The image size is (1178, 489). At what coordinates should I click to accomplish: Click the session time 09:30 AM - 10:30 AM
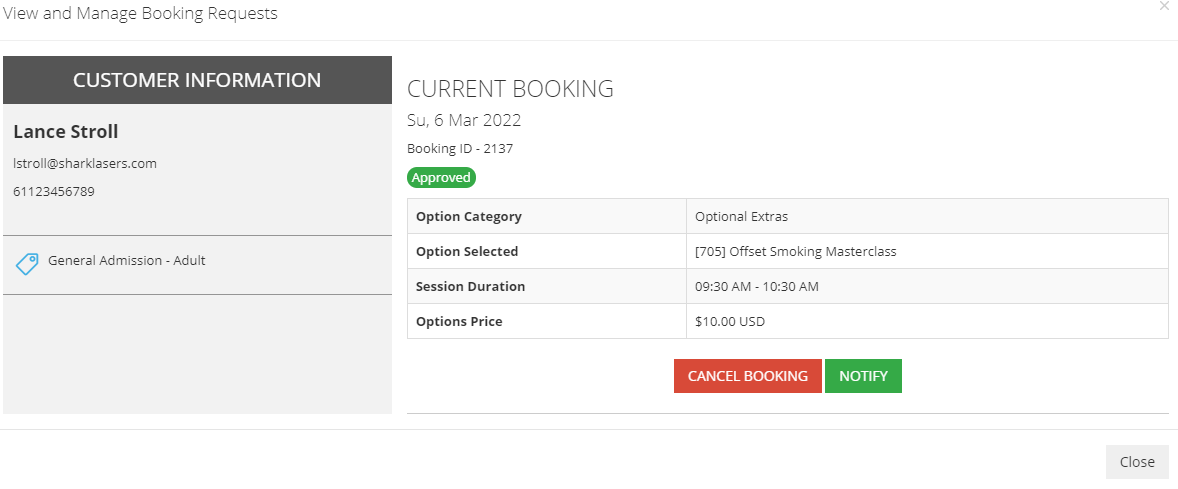757,287
